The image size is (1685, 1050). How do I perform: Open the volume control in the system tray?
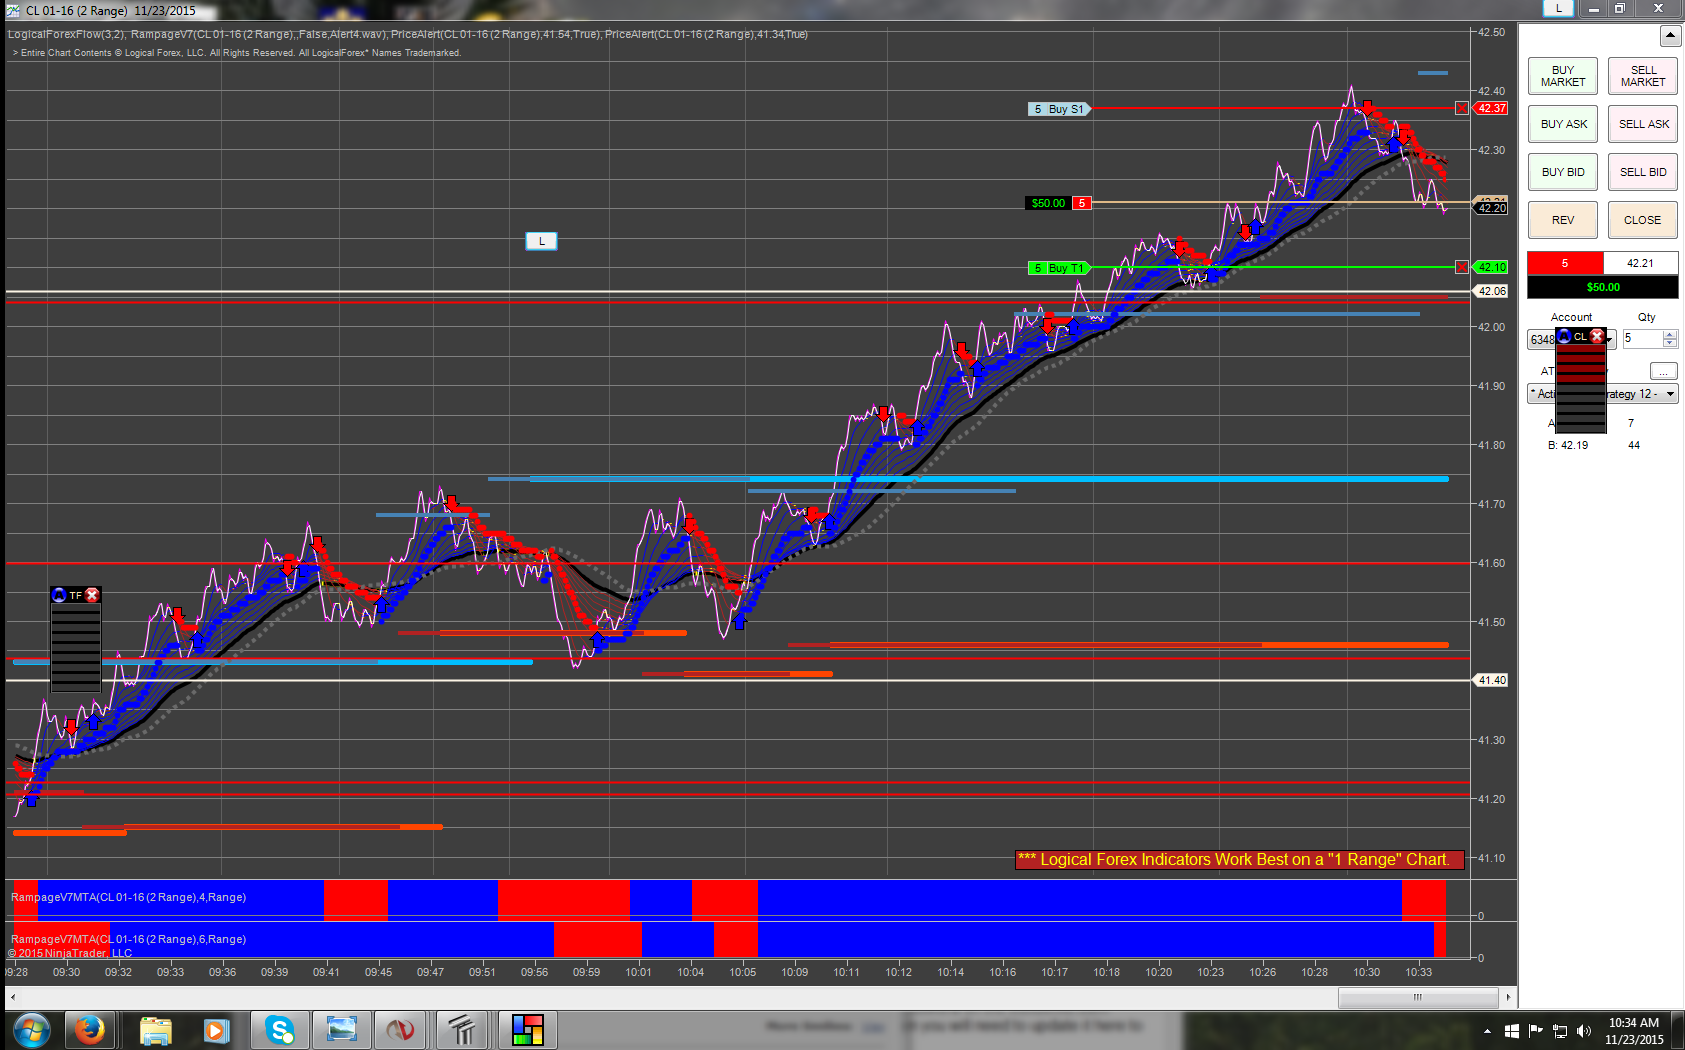coord(1583,1031)
